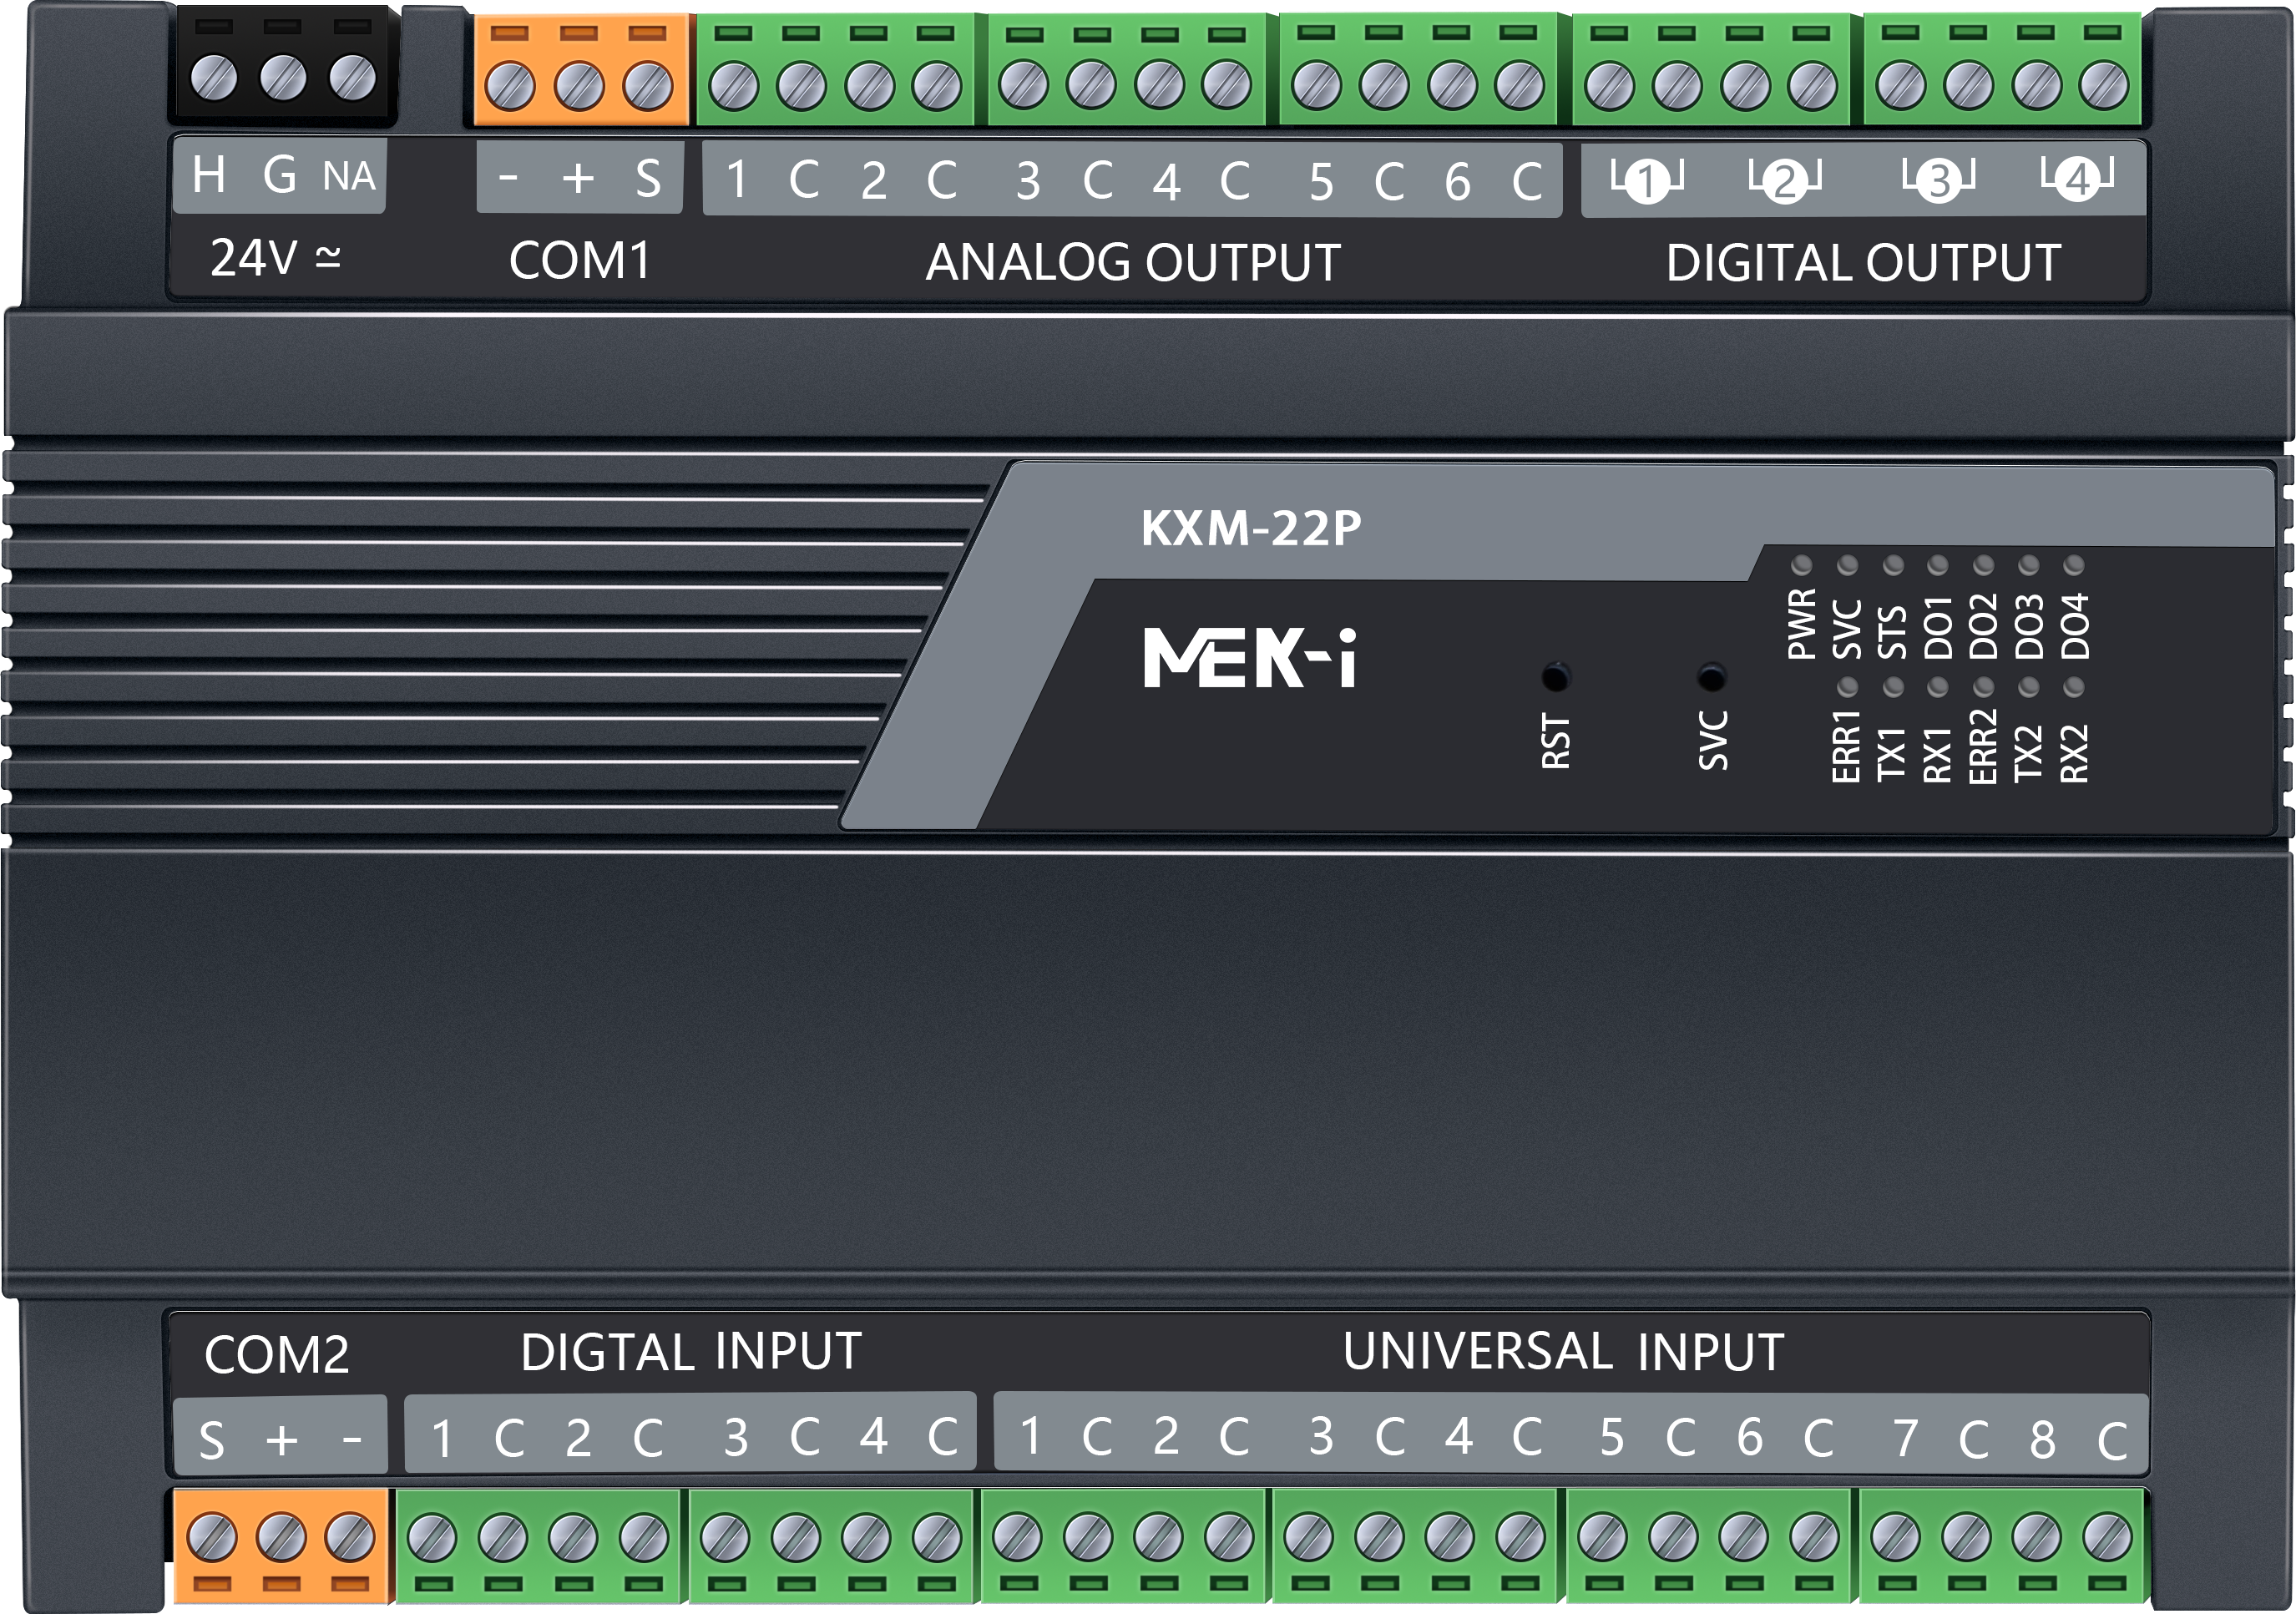Image resolution: width=2296 pixels, height=1614 pixels.
Task: Click the LED above the DO3 label
Action: (x=2029, y=566)
